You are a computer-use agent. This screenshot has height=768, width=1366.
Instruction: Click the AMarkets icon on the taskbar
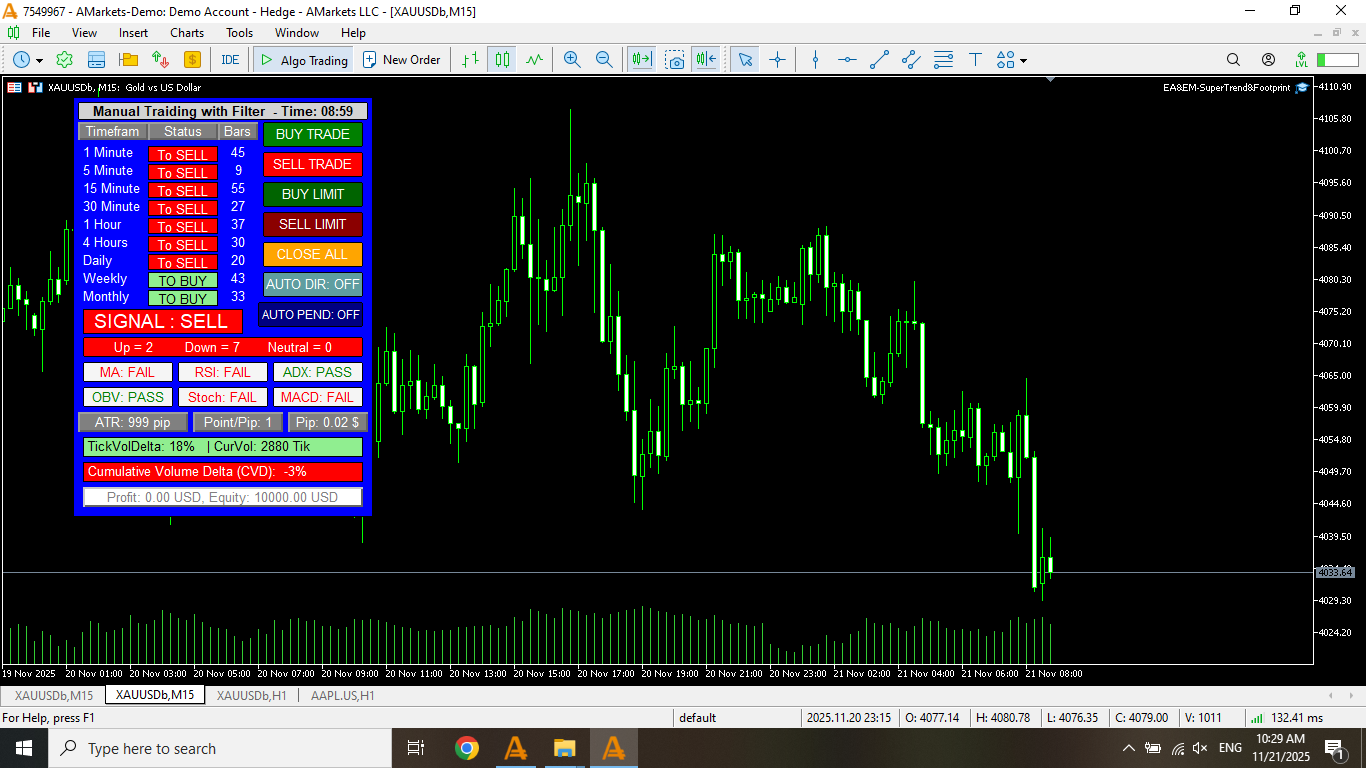(516, 747)
